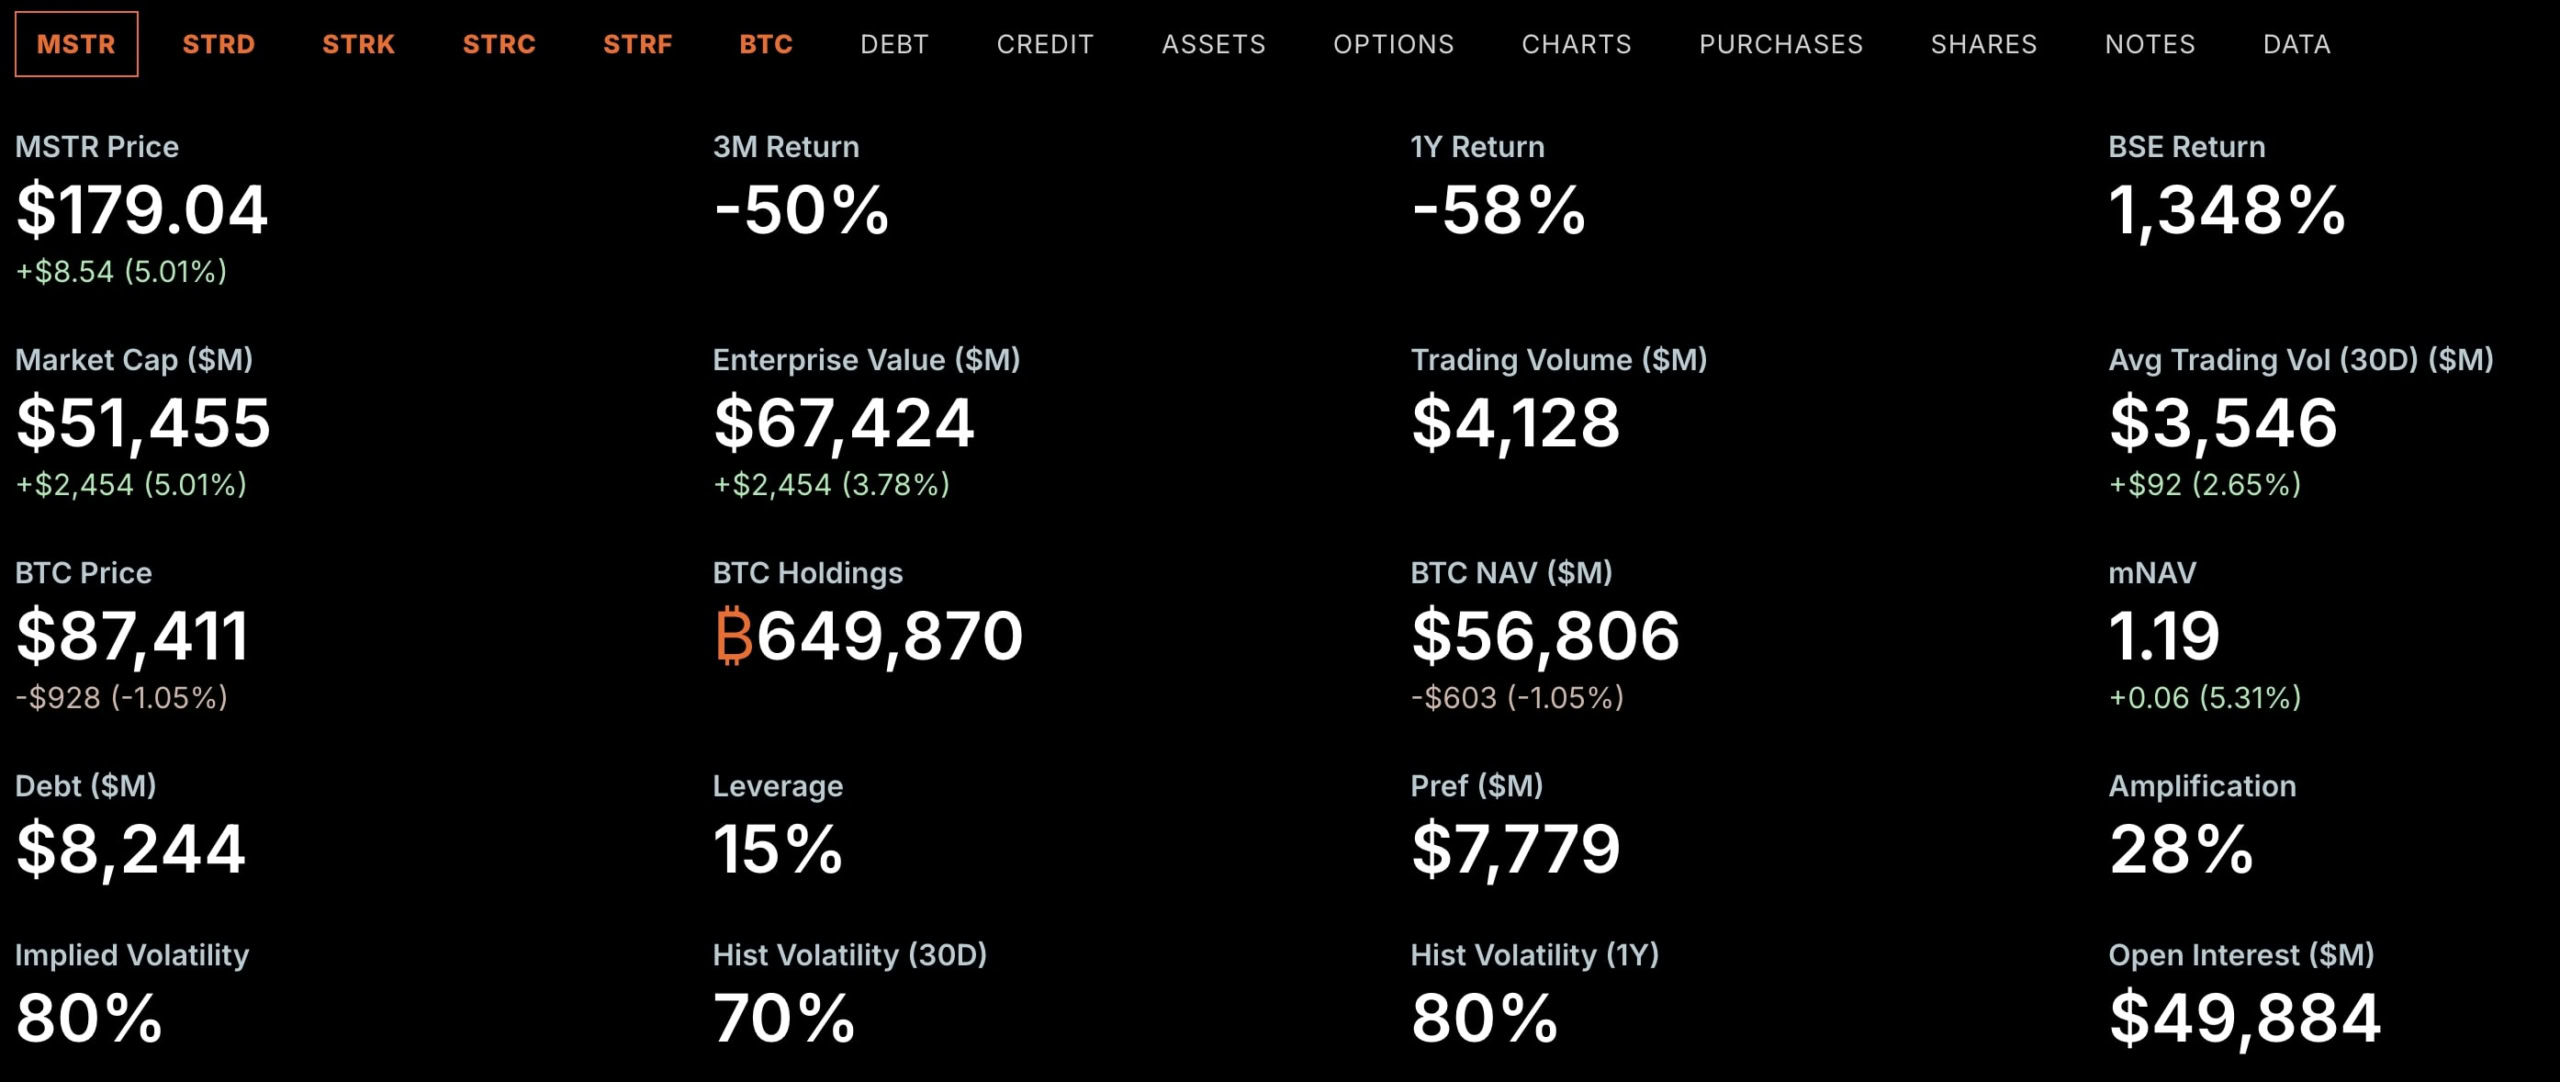This screenshot has height=1082, width=2560.
Task: Switch to the CHARTS tab
Action: [1576, 44]
